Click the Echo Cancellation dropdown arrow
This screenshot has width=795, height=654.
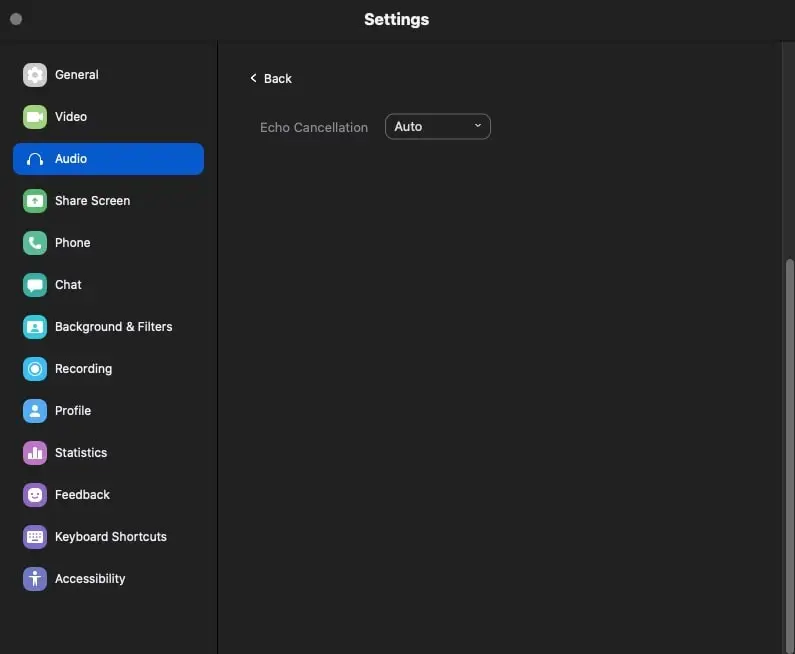point(478,126)
